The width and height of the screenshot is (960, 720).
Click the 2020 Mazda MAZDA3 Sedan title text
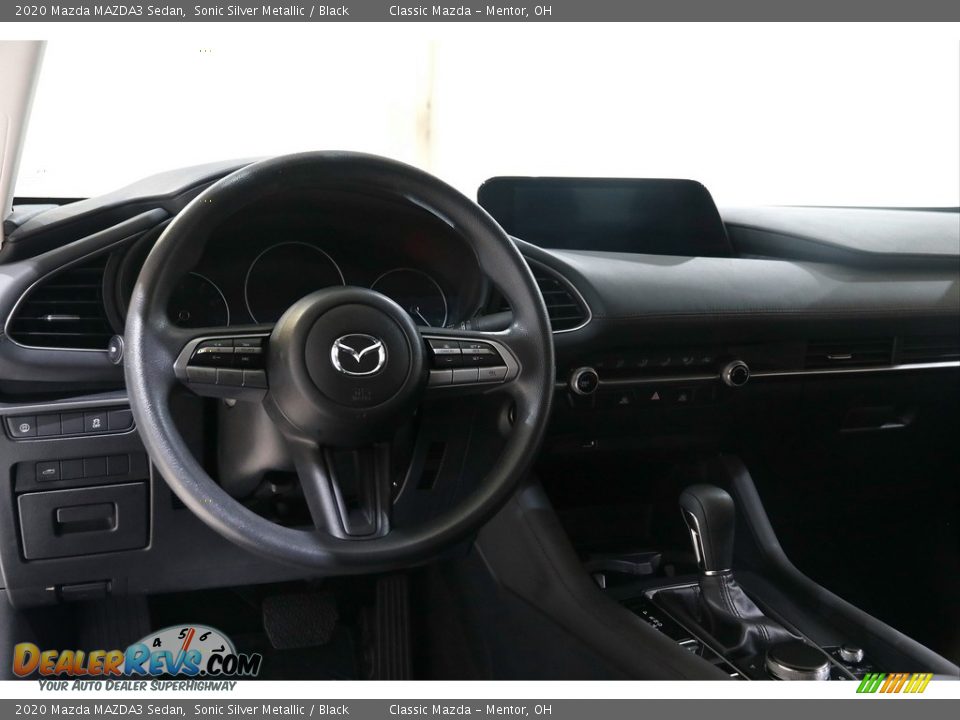100,11
